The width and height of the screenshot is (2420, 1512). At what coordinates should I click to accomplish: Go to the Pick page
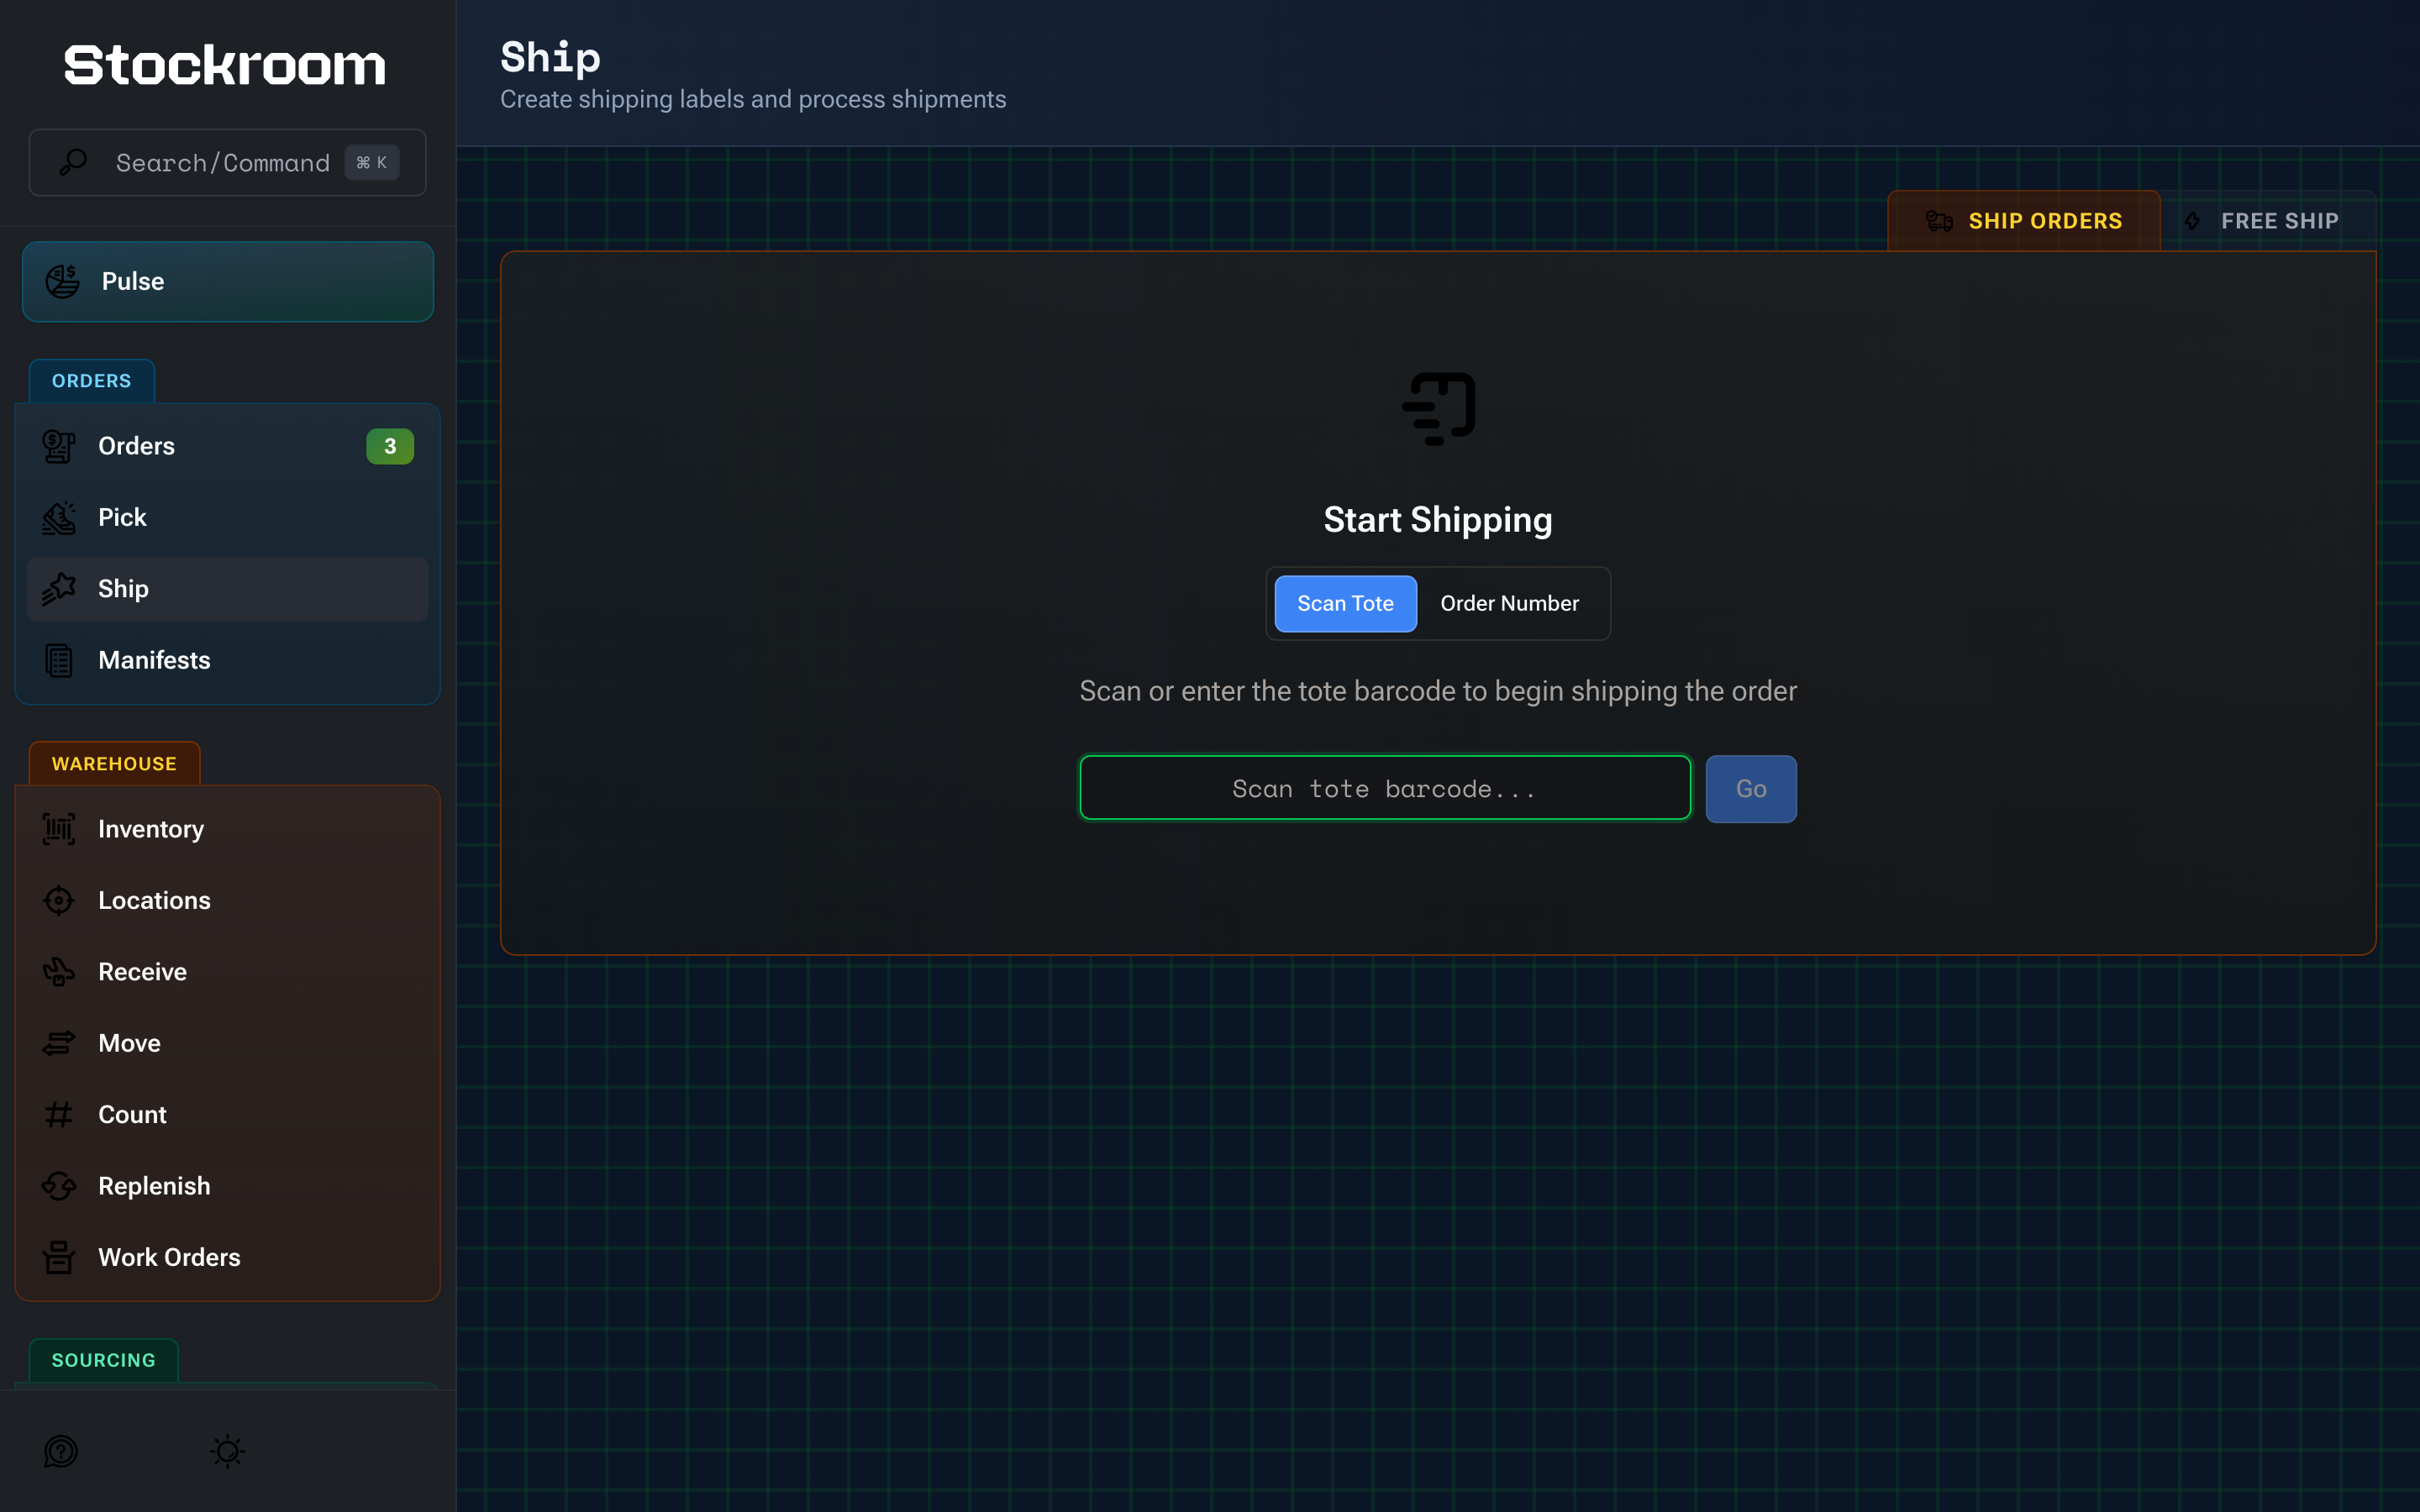pyautogui.click(x=228, y=517)
